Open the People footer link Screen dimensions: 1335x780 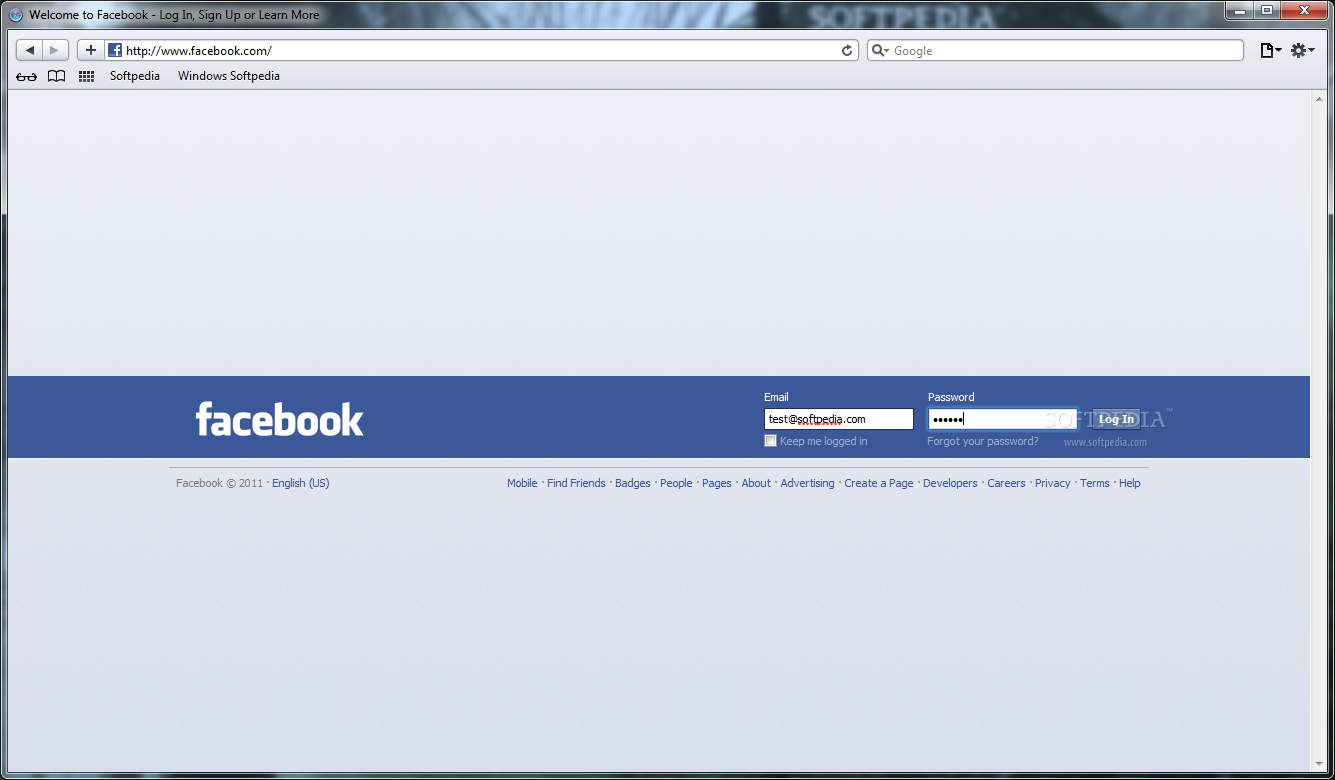[x=676, y=483]
